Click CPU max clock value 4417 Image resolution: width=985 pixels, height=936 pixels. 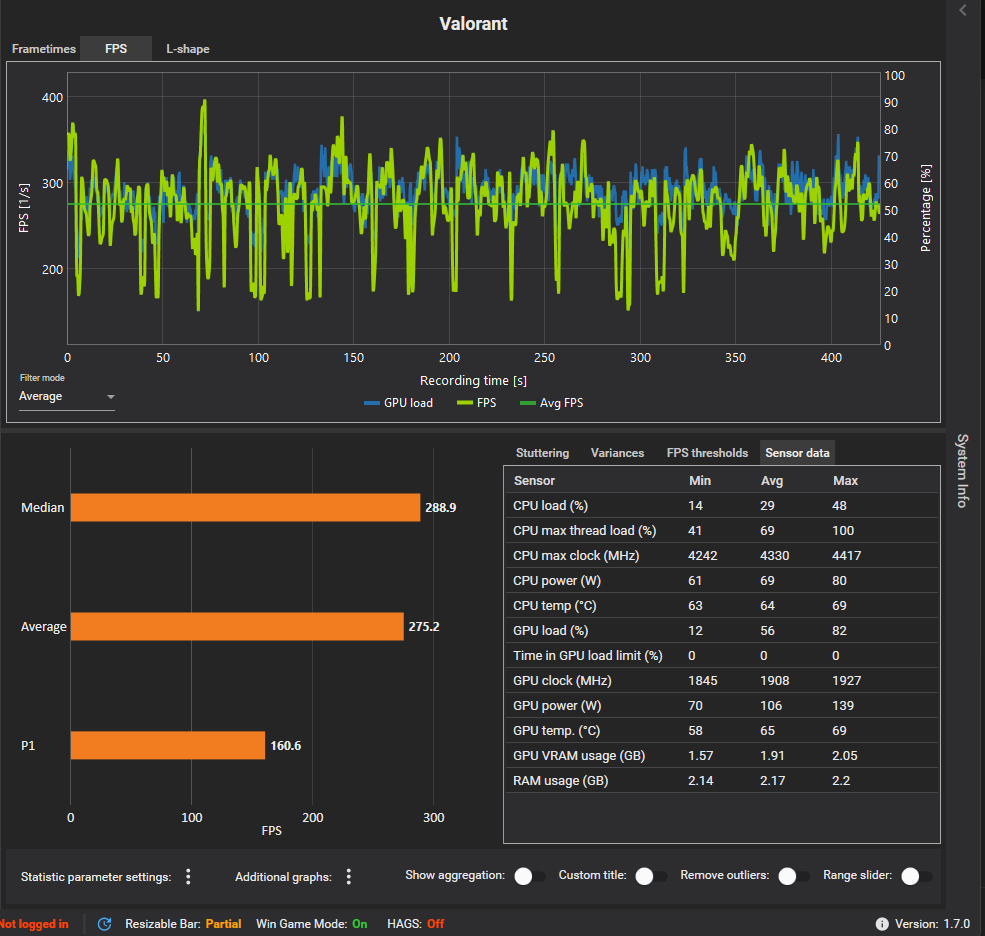coord(846,556)
